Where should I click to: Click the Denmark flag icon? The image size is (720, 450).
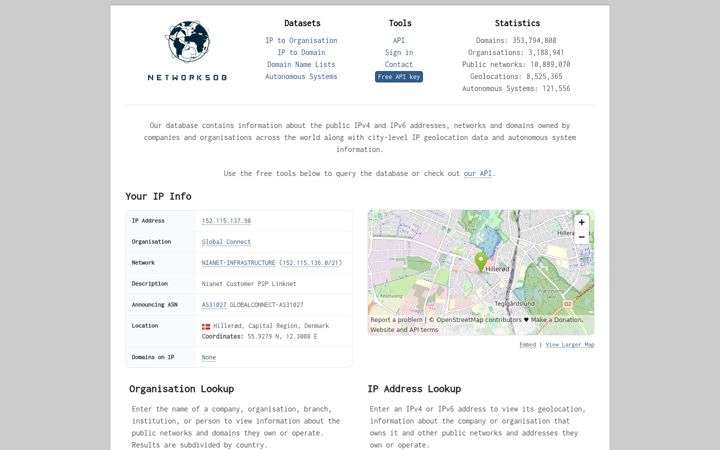(x=206, y=326)
